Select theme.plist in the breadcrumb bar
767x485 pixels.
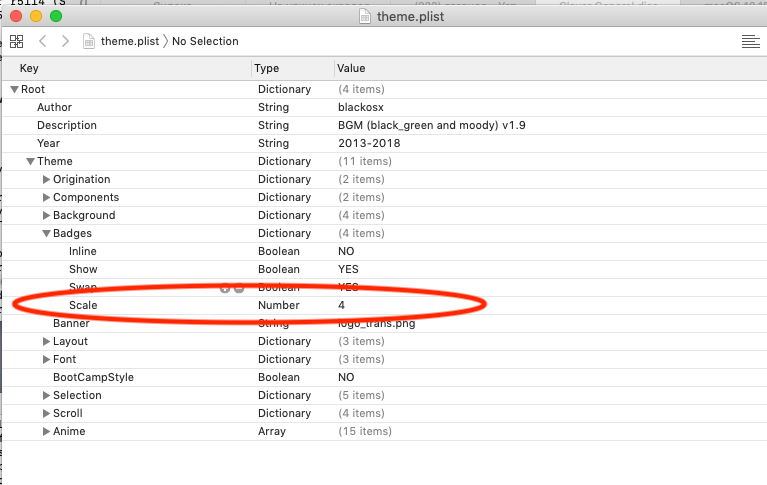pos(130,41)
